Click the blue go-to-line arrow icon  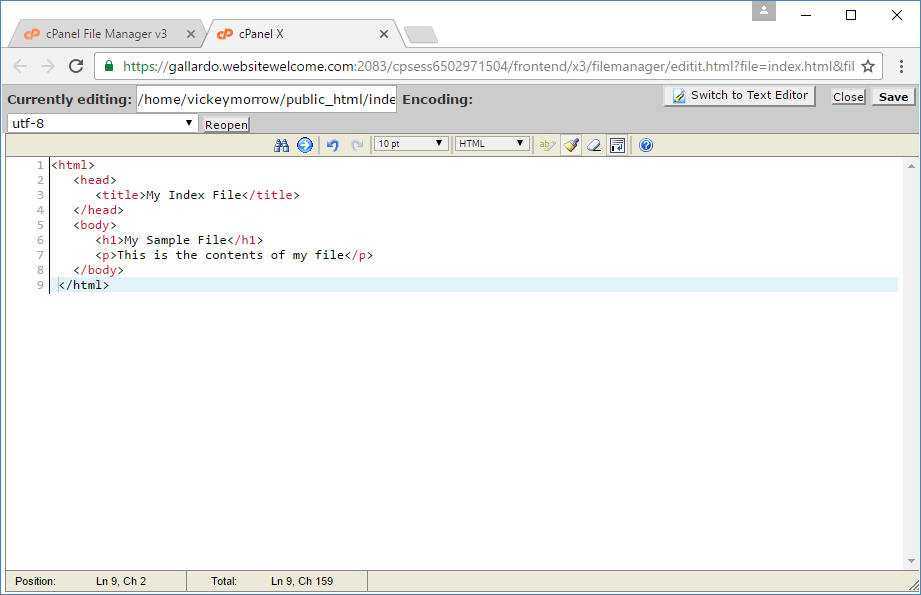305,145
